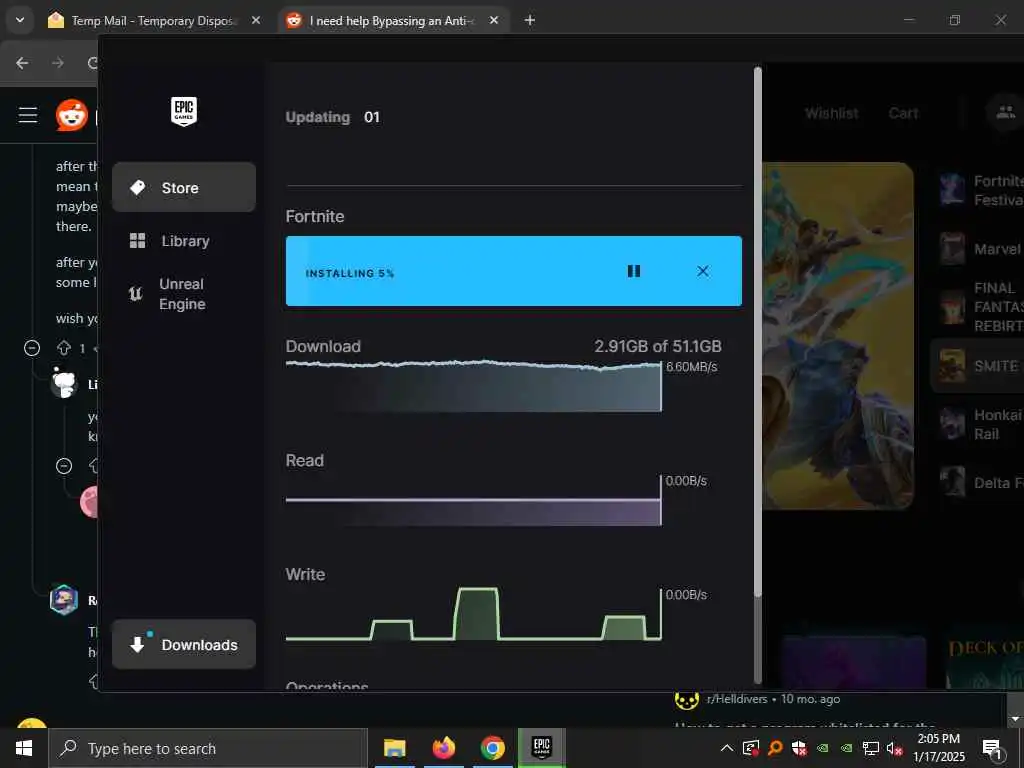Viewport: 1024px width, 768px height.
Task: Click the Download speed graph
Action: 473,385
